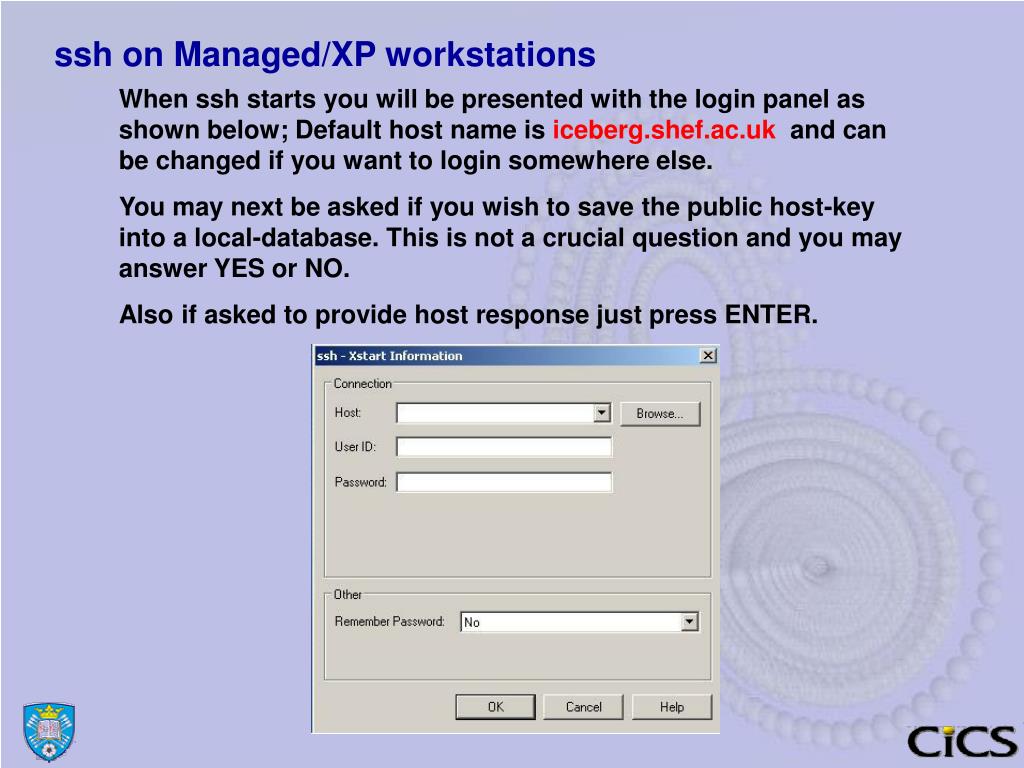The image size is (1024, 768).
Task: Focus the Password input field
Action: [x=504, y=482]
